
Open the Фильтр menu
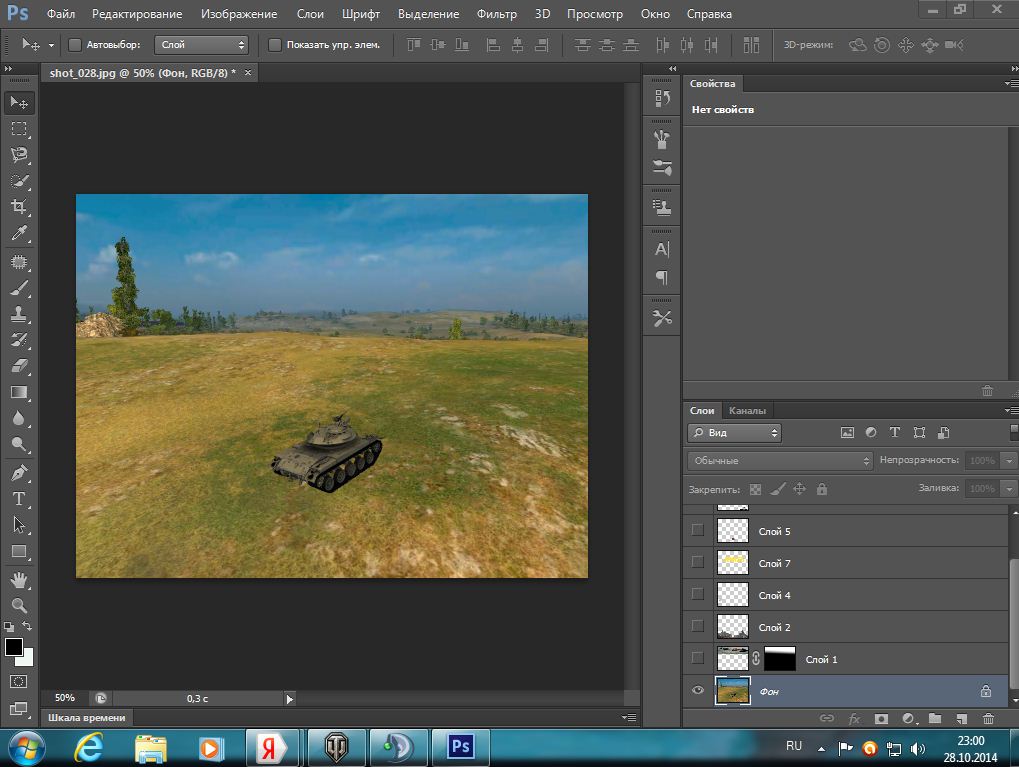coord(497,14)
